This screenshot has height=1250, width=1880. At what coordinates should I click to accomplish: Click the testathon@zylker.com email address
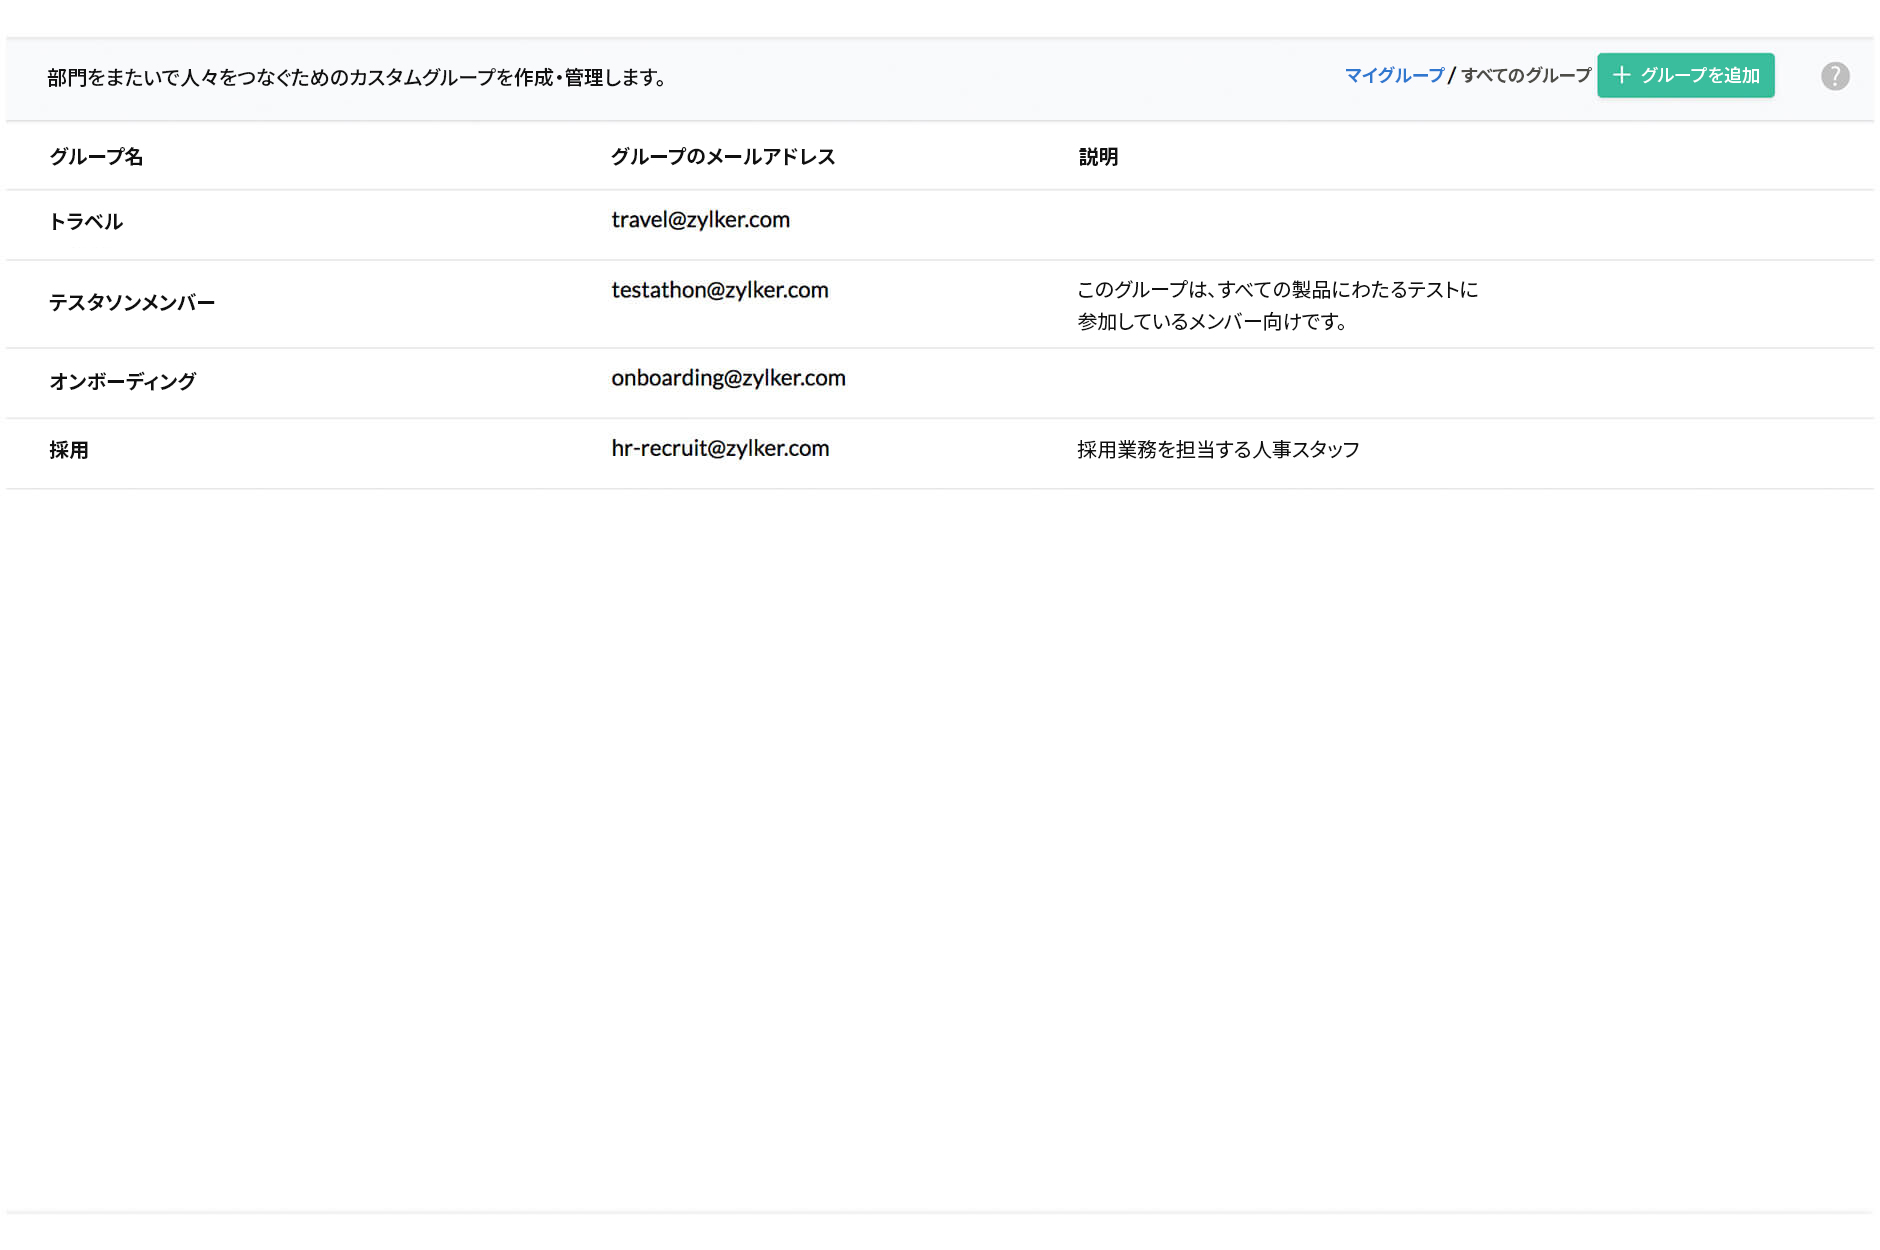tap(720, 290)
